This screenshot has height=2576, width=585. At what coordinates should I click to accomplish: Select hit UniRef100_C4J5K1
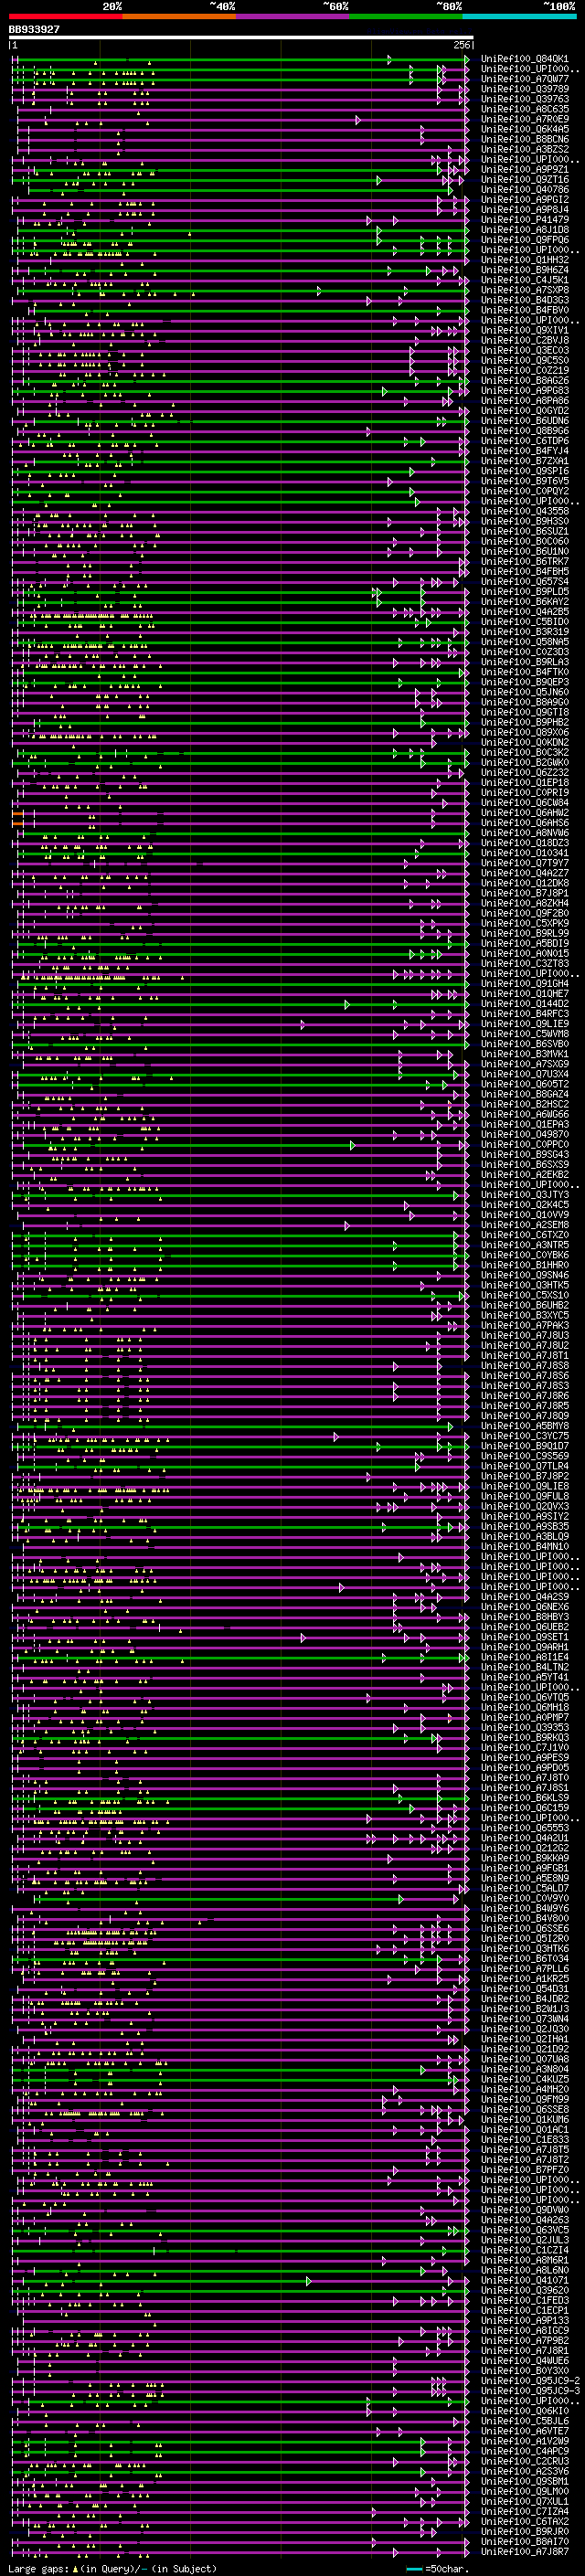[x=525, y=280]
